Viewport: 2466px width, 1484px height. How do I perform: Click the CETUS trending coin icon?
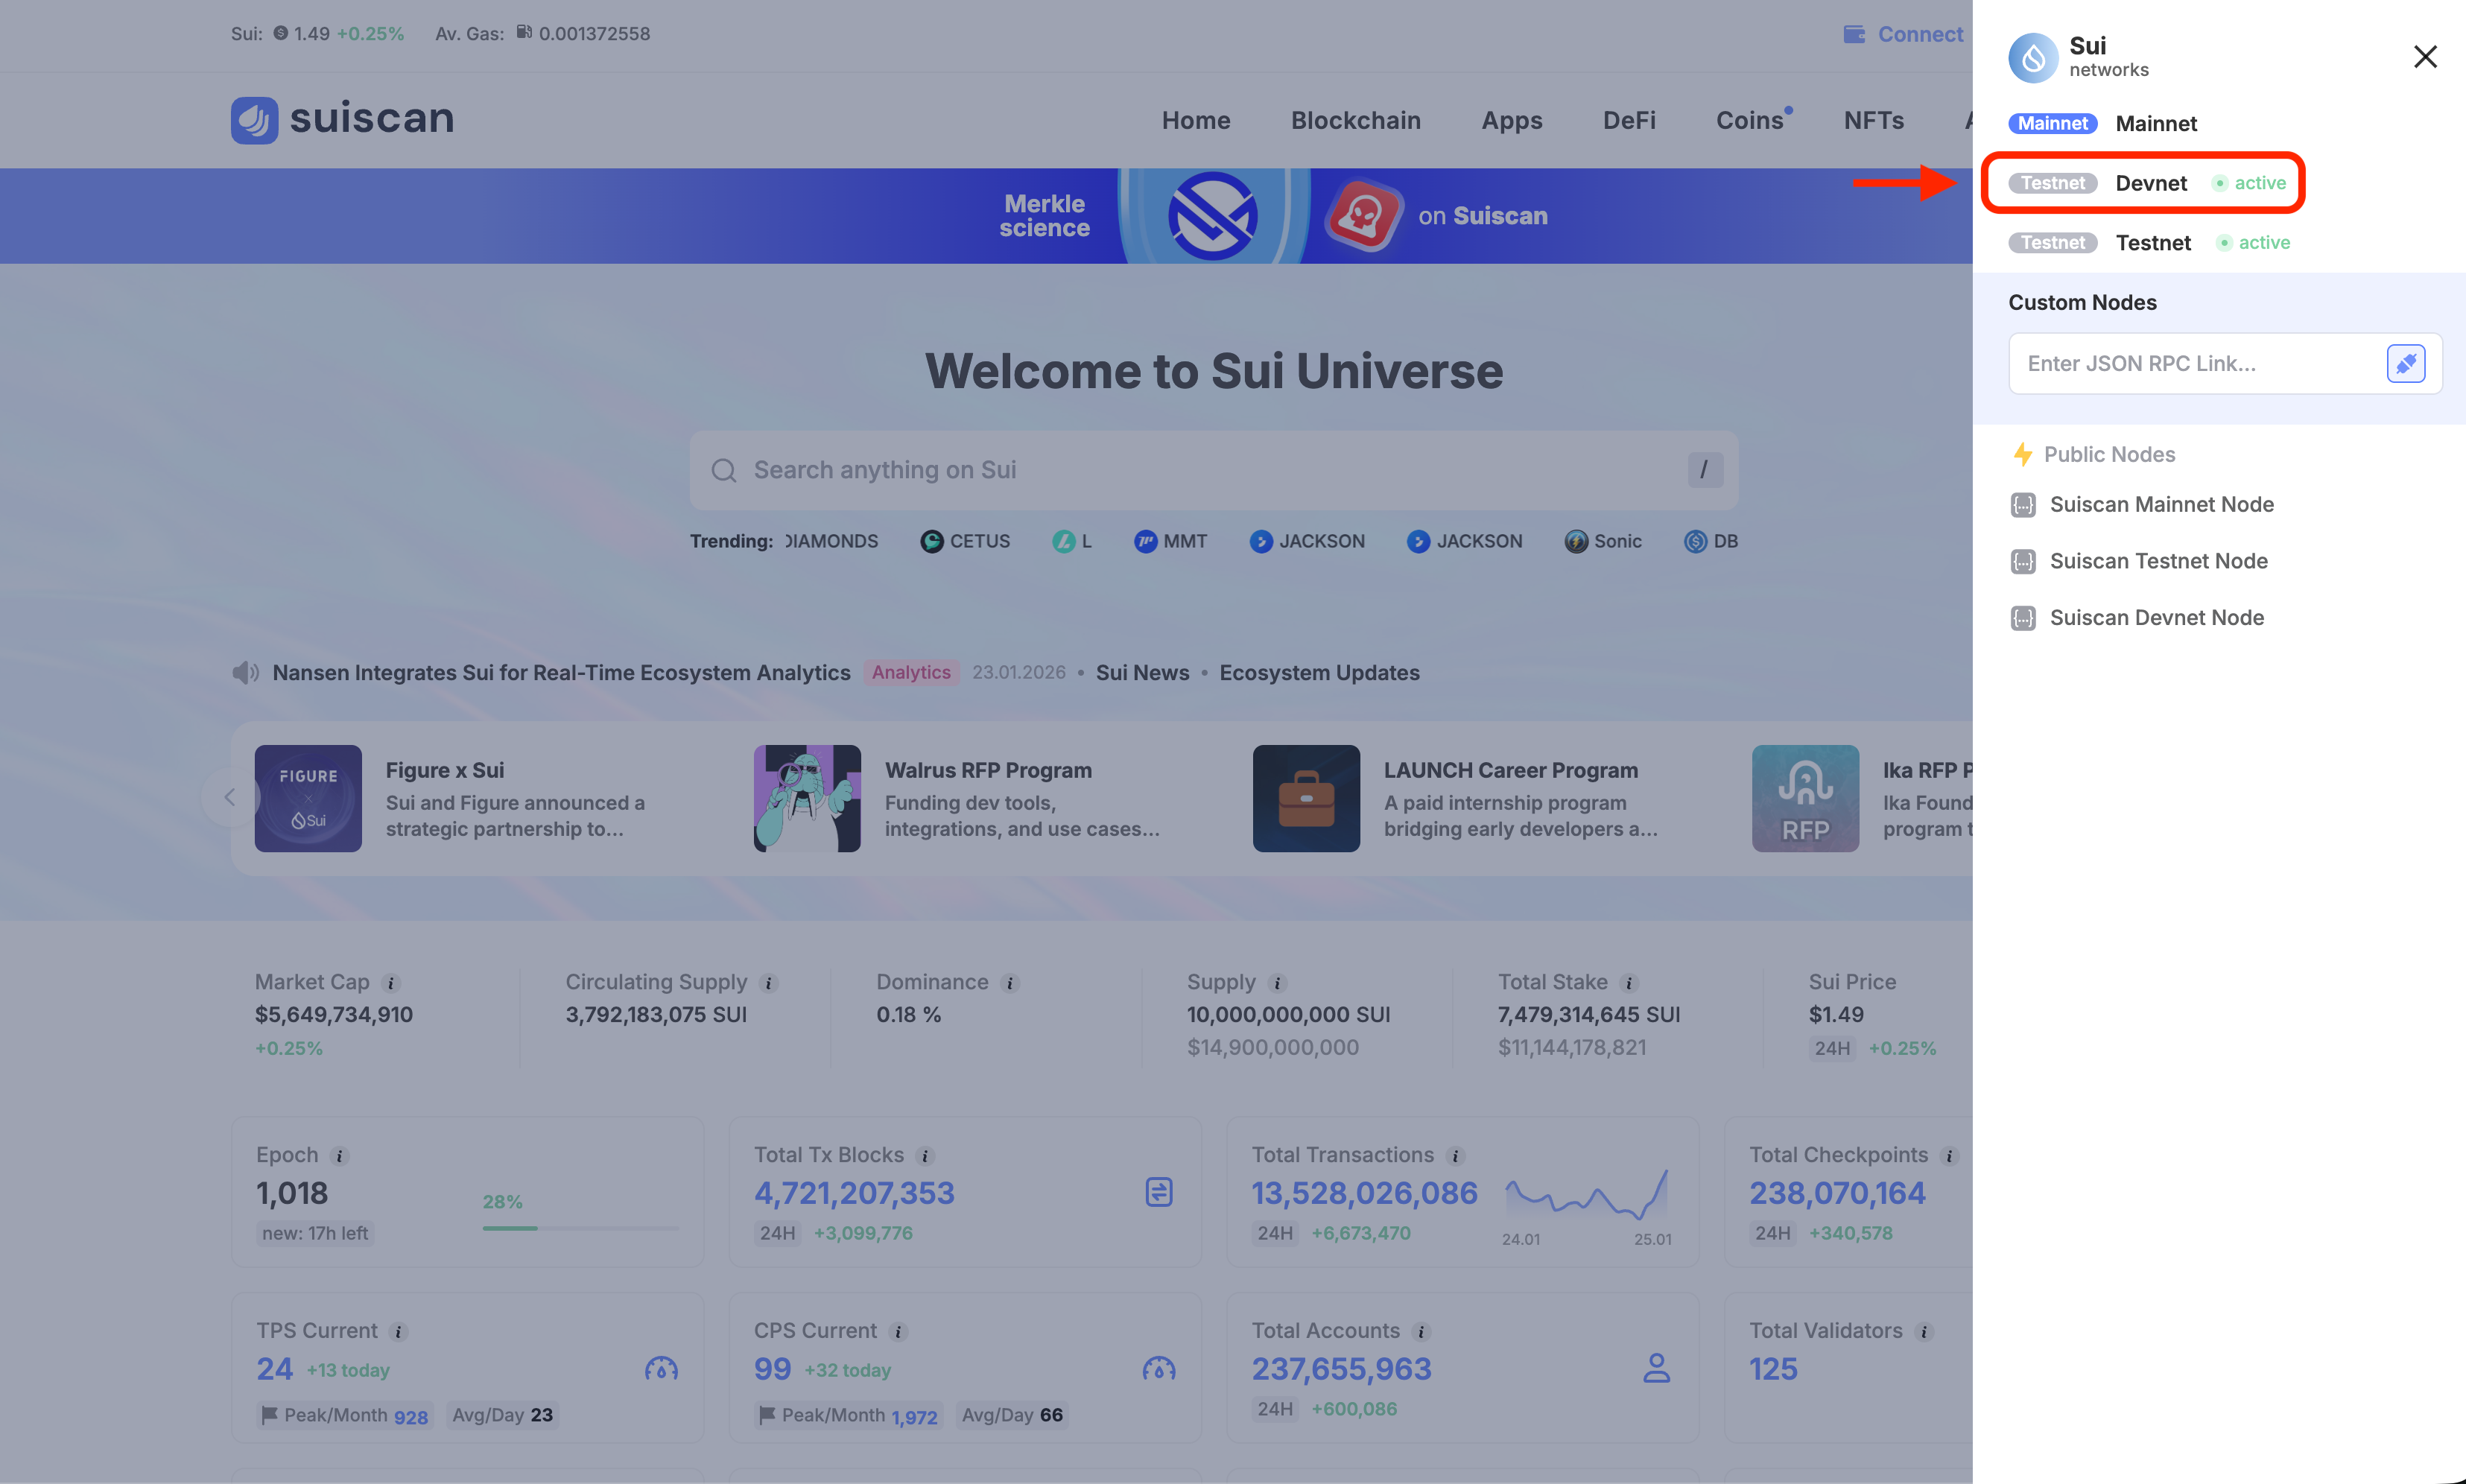(931, 541)
